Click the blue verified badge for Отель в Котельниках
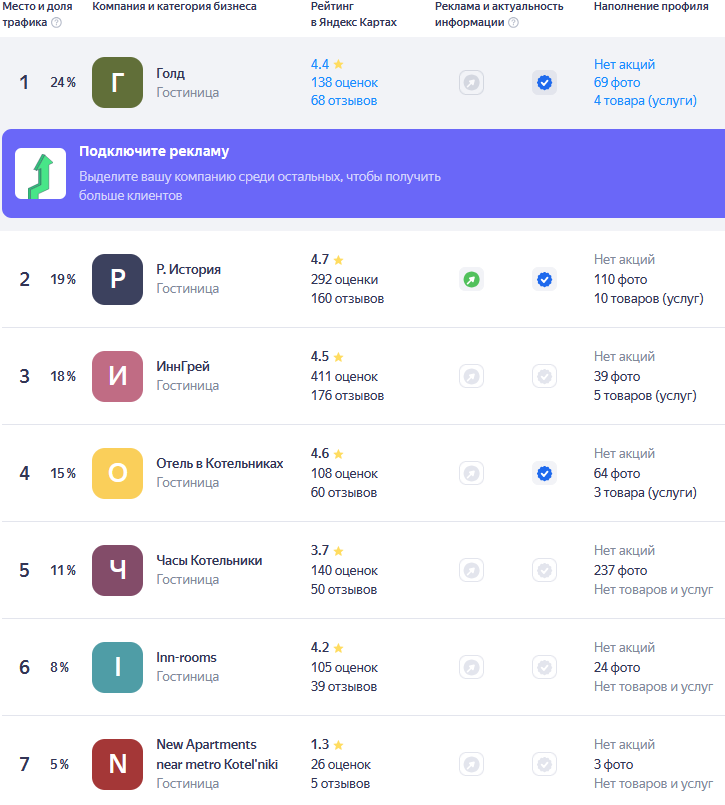Screen dimensions: 725x805 [x=544, y=473]
